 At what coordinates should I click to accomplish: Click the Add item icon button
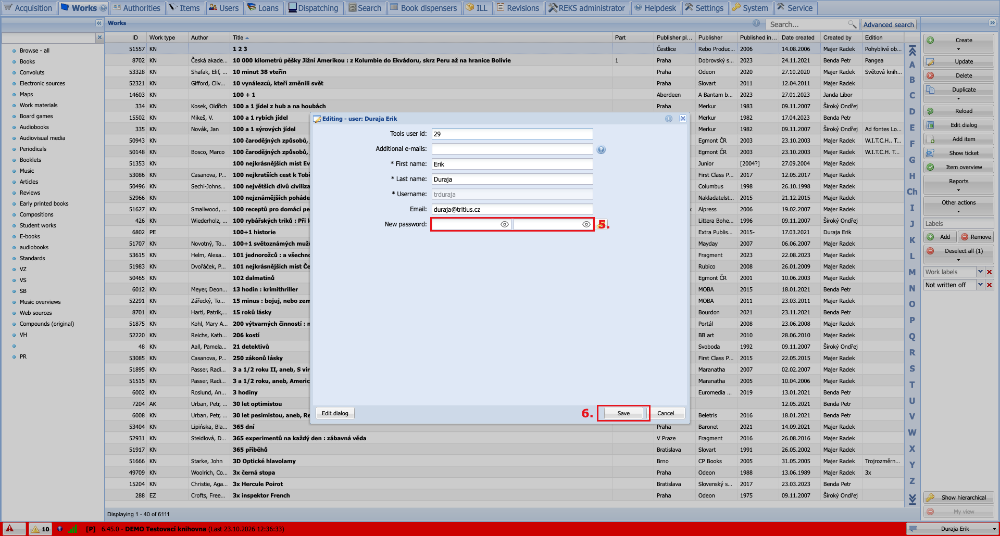[x=930, y=139]
